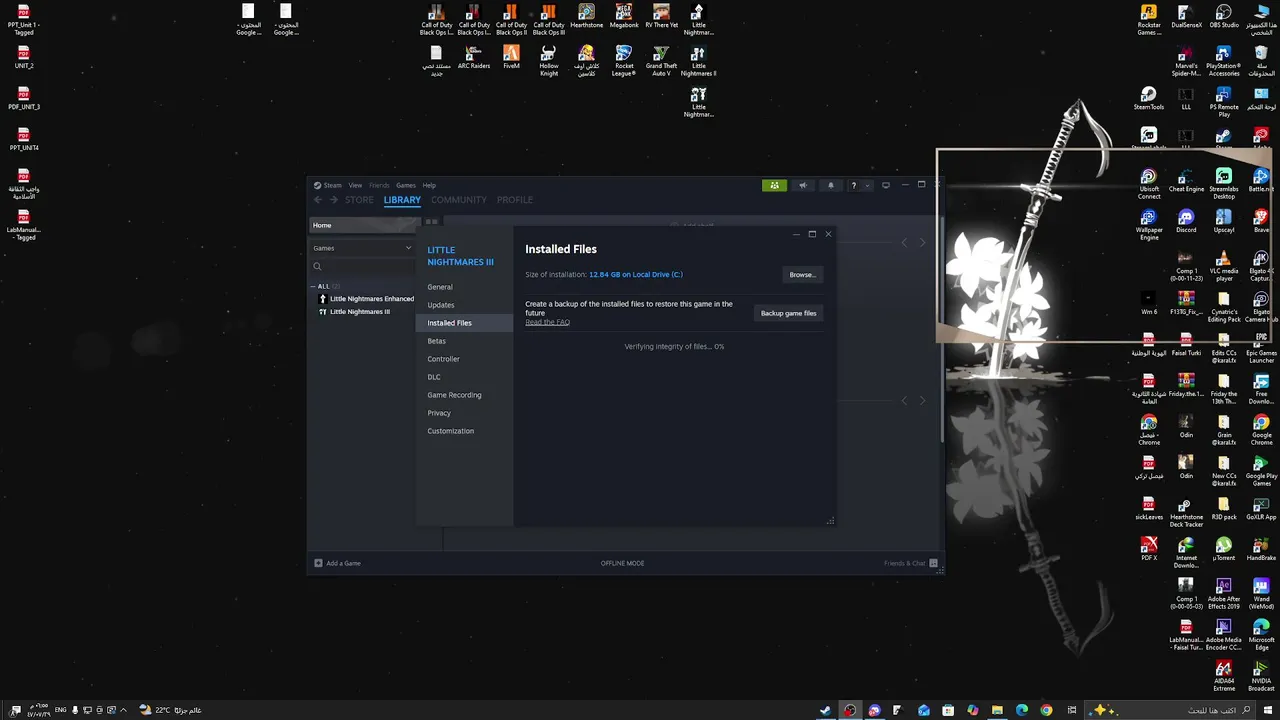Open the Steam menu
Image resolution: width=1280 pixels, height=720 pixels.
pos(327,185)
